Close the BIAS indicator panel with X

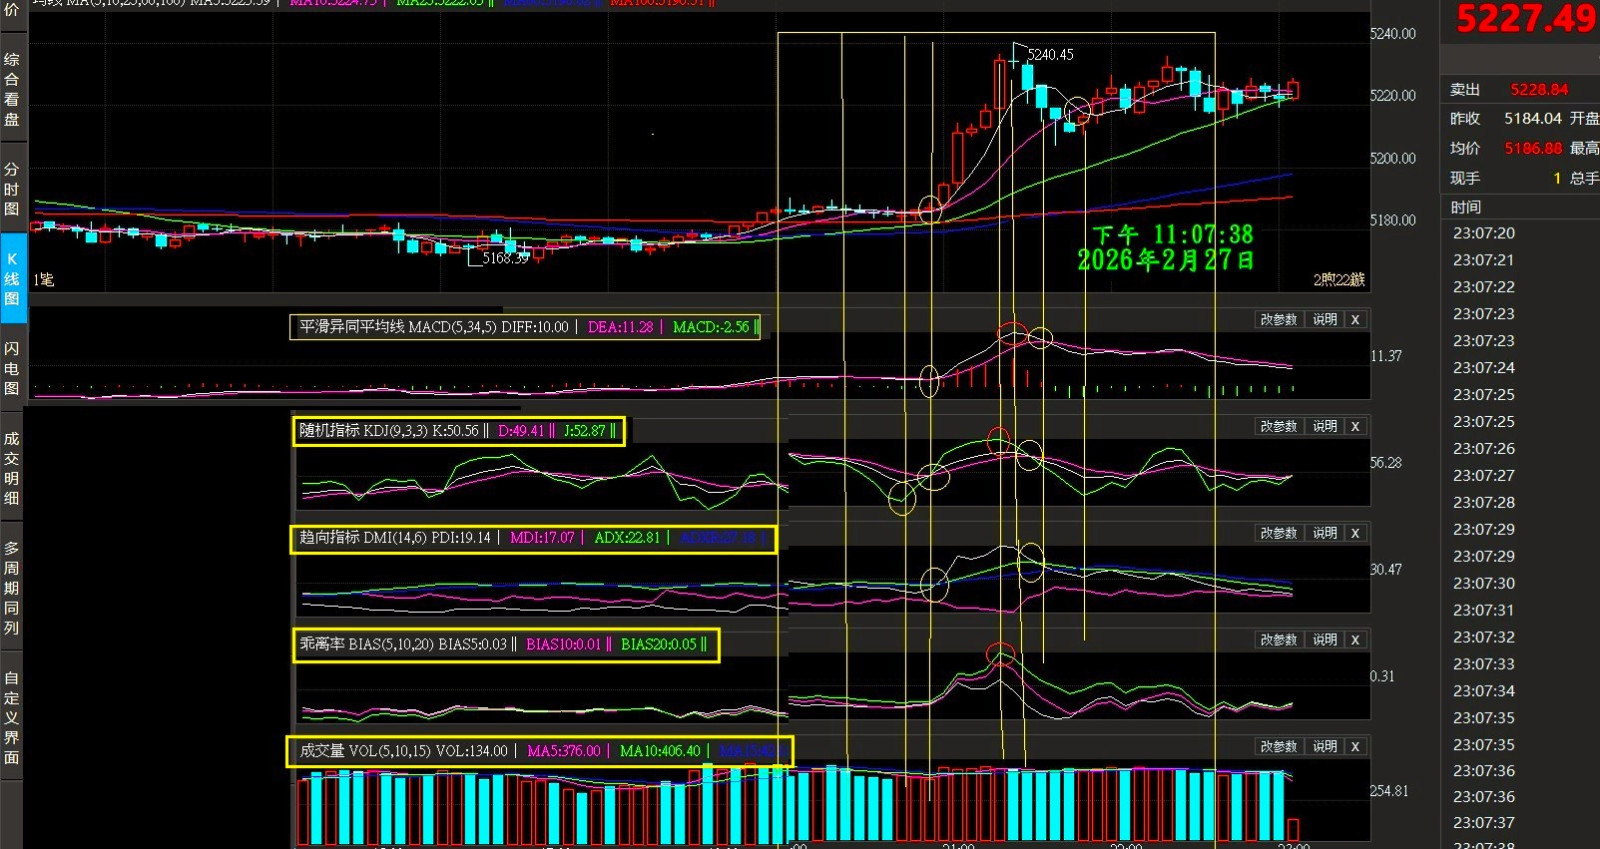(1355, 640)
